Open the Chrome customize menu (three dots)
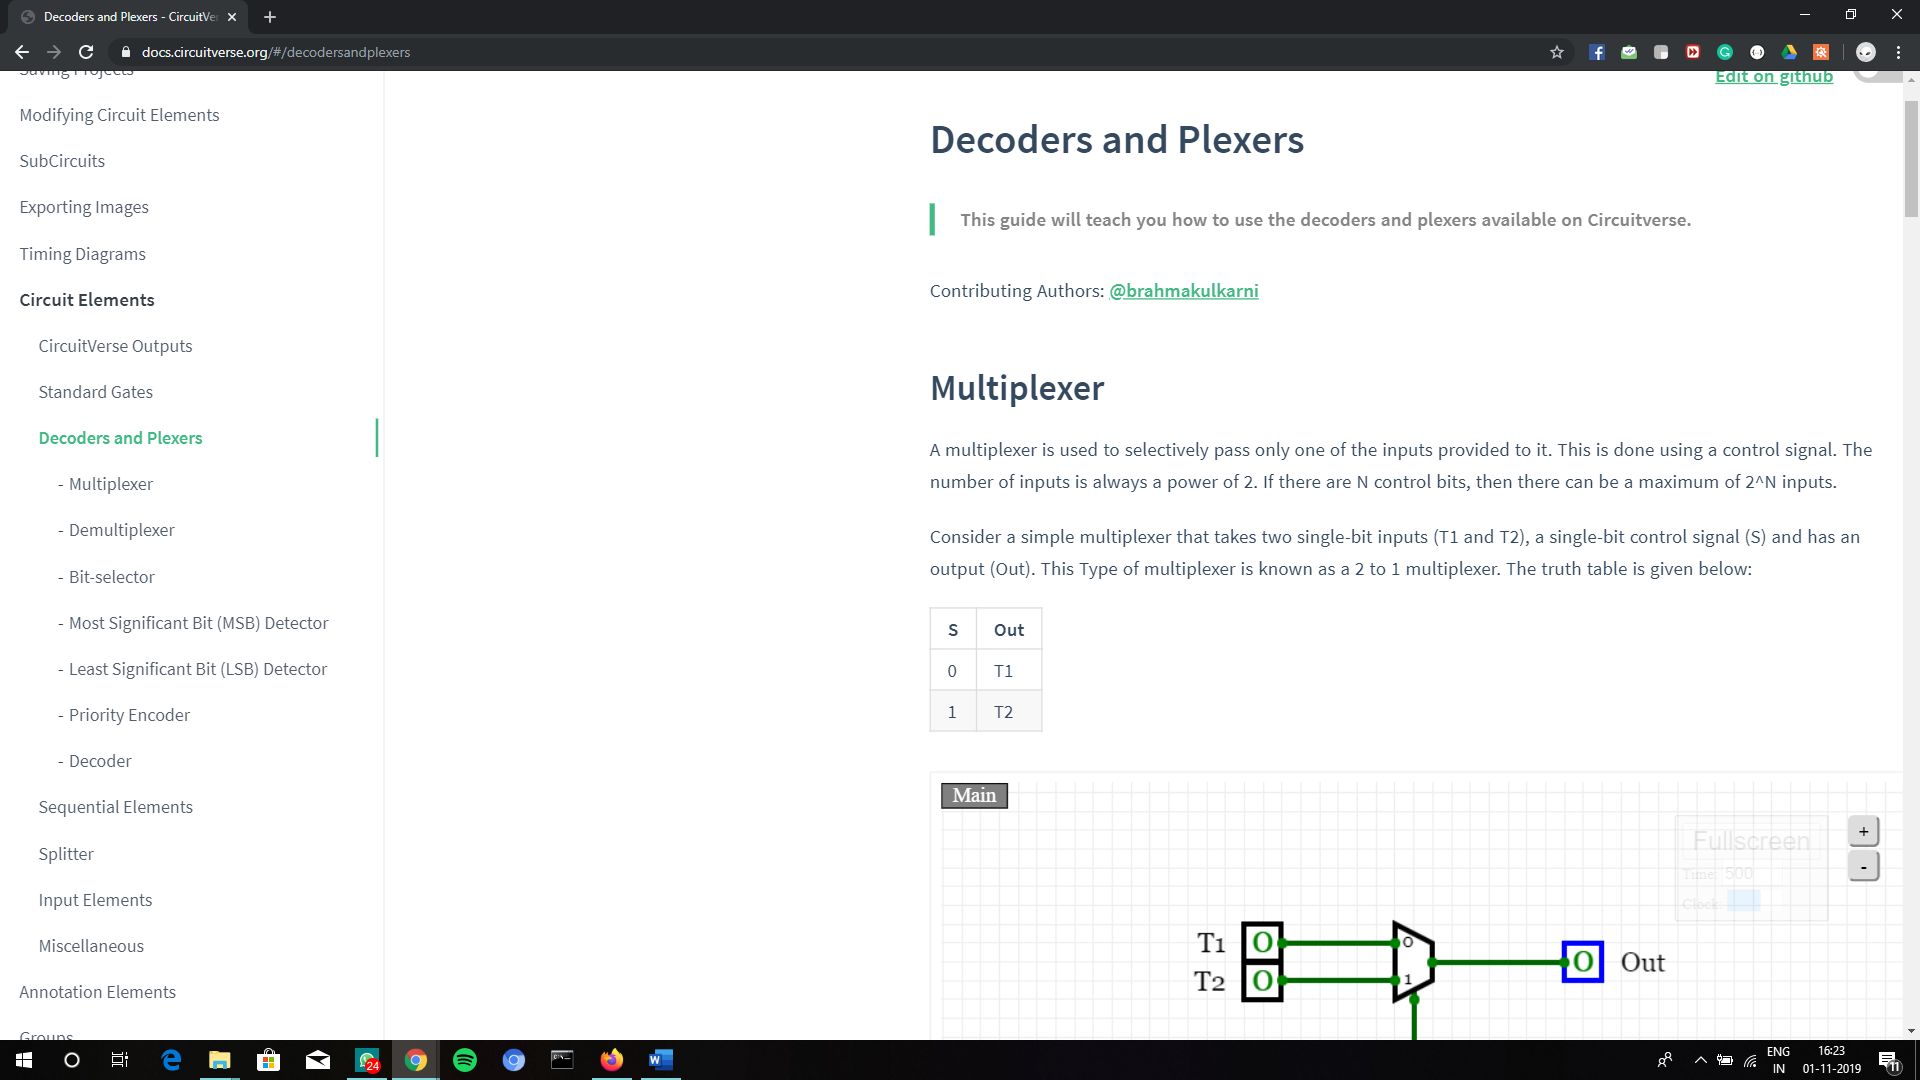Viewport: 1920px width, 1080px height. coord(1899,52)
